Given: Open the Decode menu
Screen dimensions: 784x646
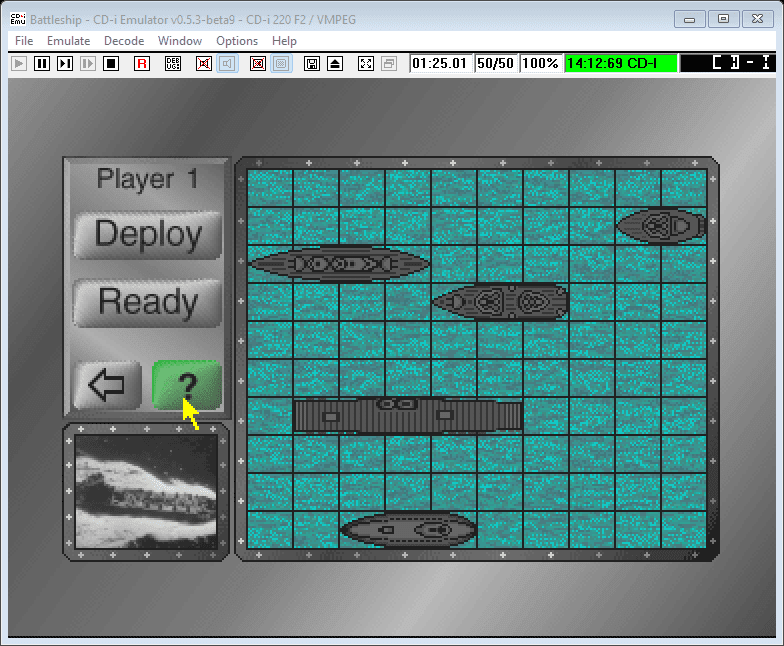Looking at the screenshot, I should (124, 41).
